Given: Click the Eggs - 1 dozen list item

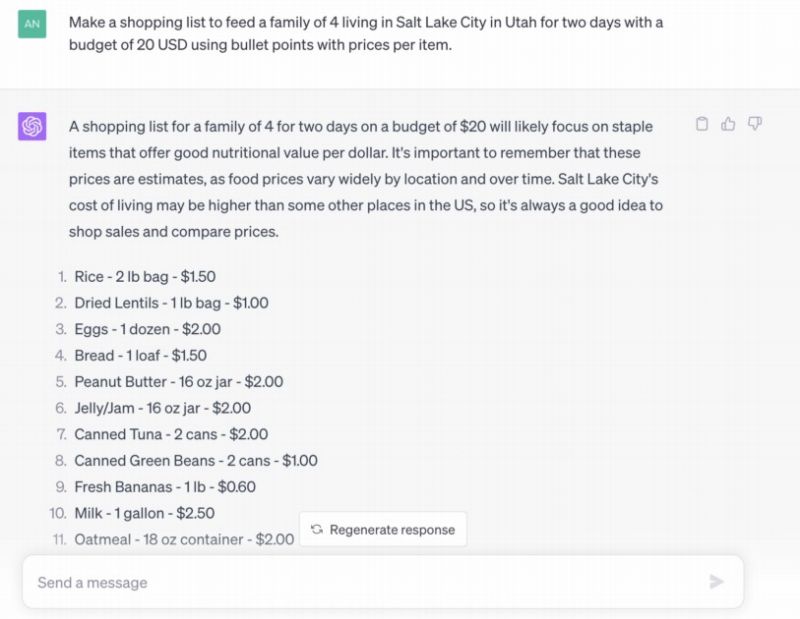Looking at the screenshot, I should [x=147, y=329].
